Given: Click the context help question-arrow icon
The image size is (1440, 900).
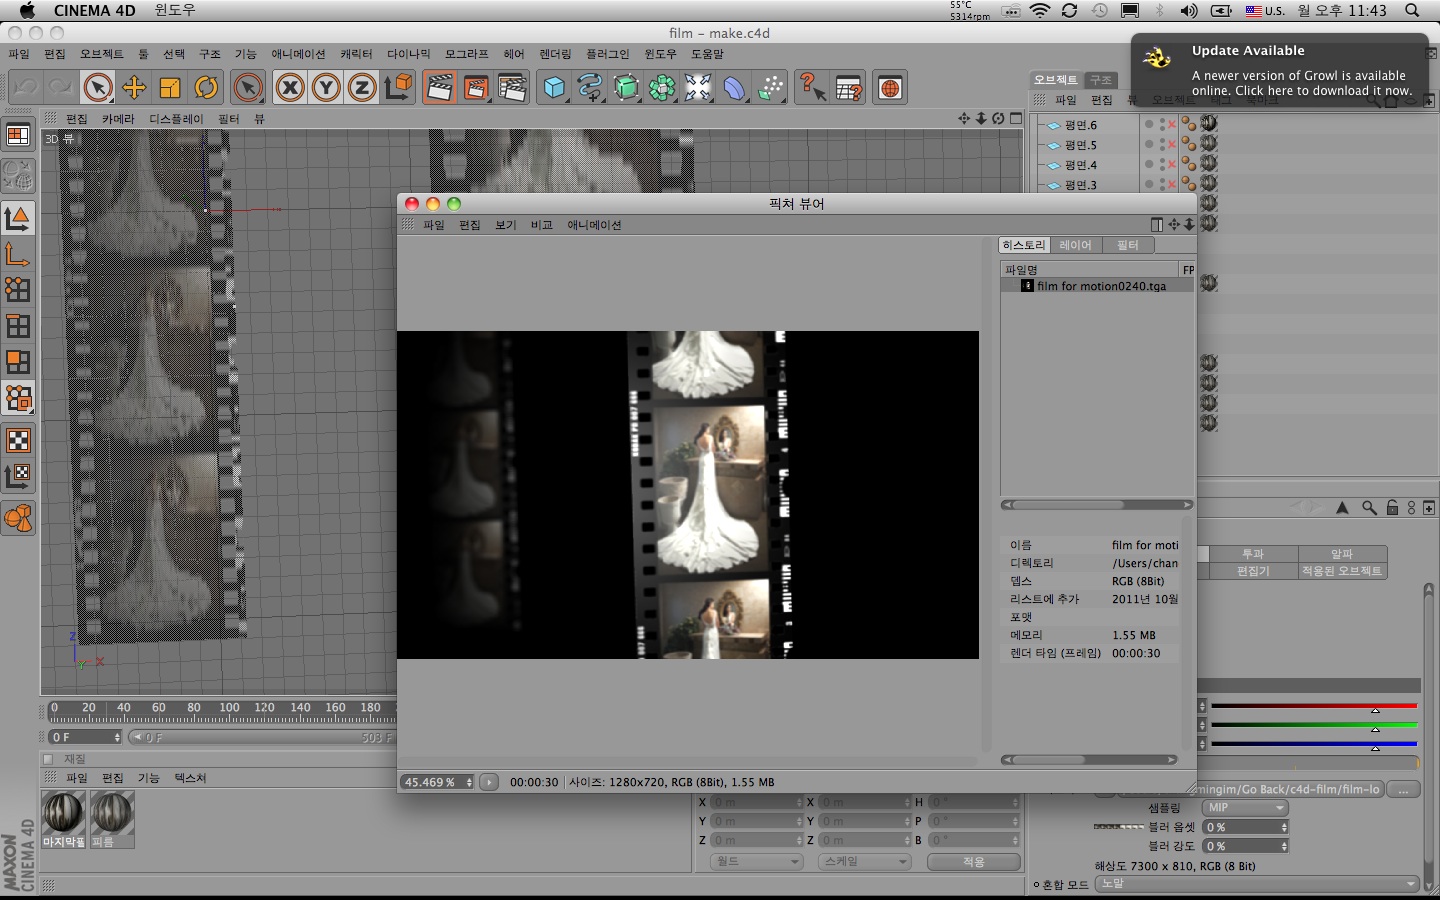Looking at the screenshot, I should [812, 88].
